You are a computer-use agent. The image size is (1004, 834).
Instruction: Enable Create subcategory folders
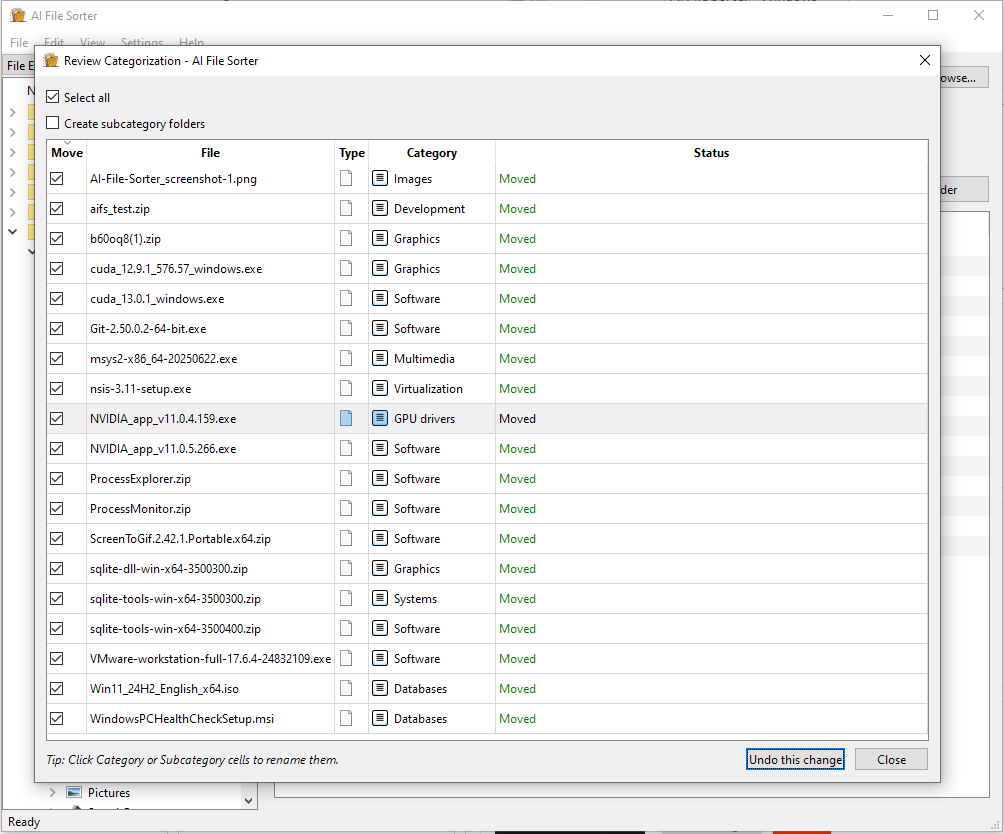pyautogui.click(x=53, y=123)
